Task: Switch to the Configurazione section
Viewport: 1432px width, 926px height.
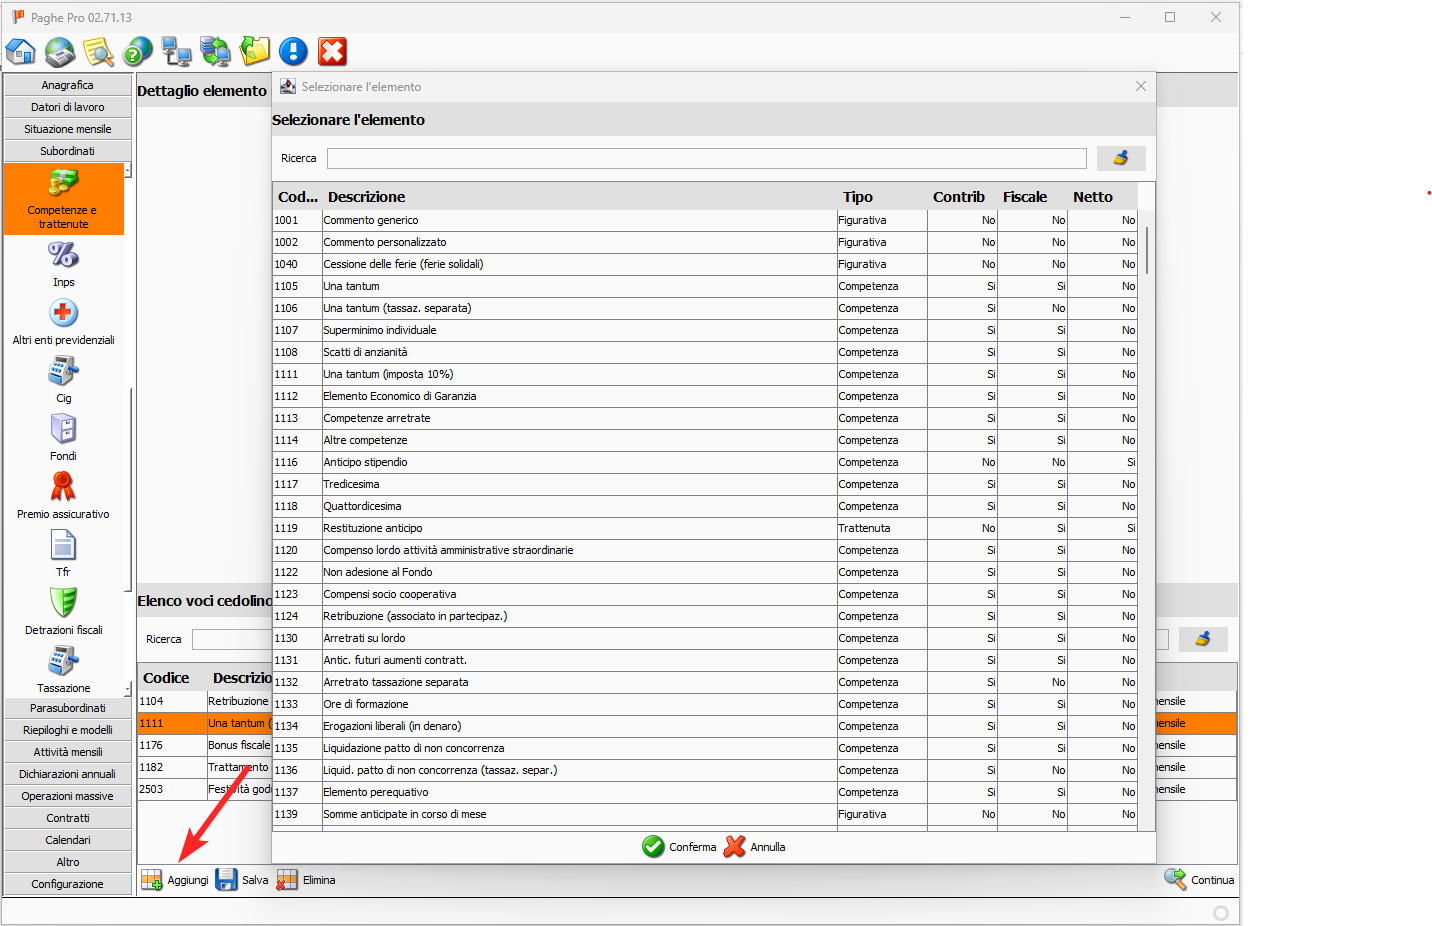Action: (68, 884)
